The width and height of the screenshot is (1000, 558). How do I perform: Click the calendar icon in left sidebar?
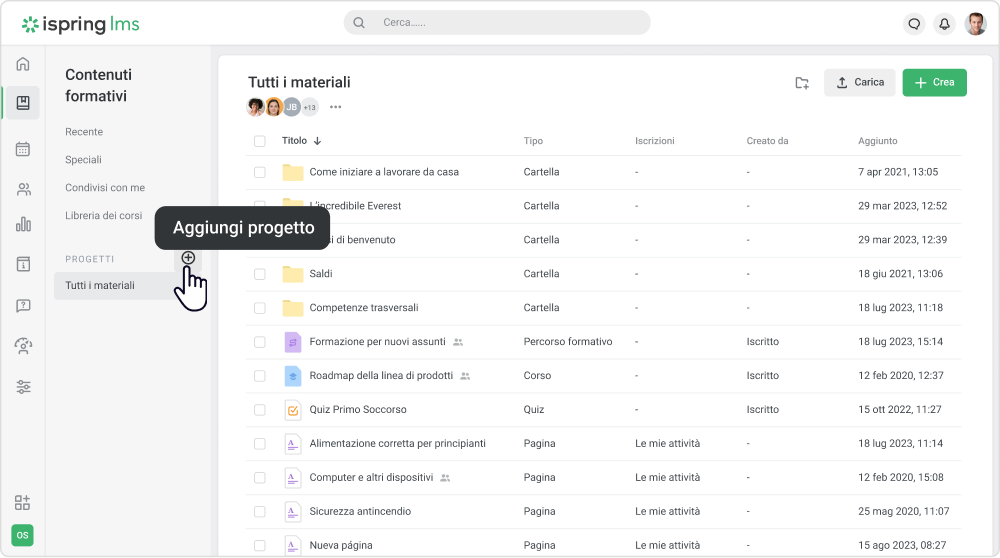[23, 149]
